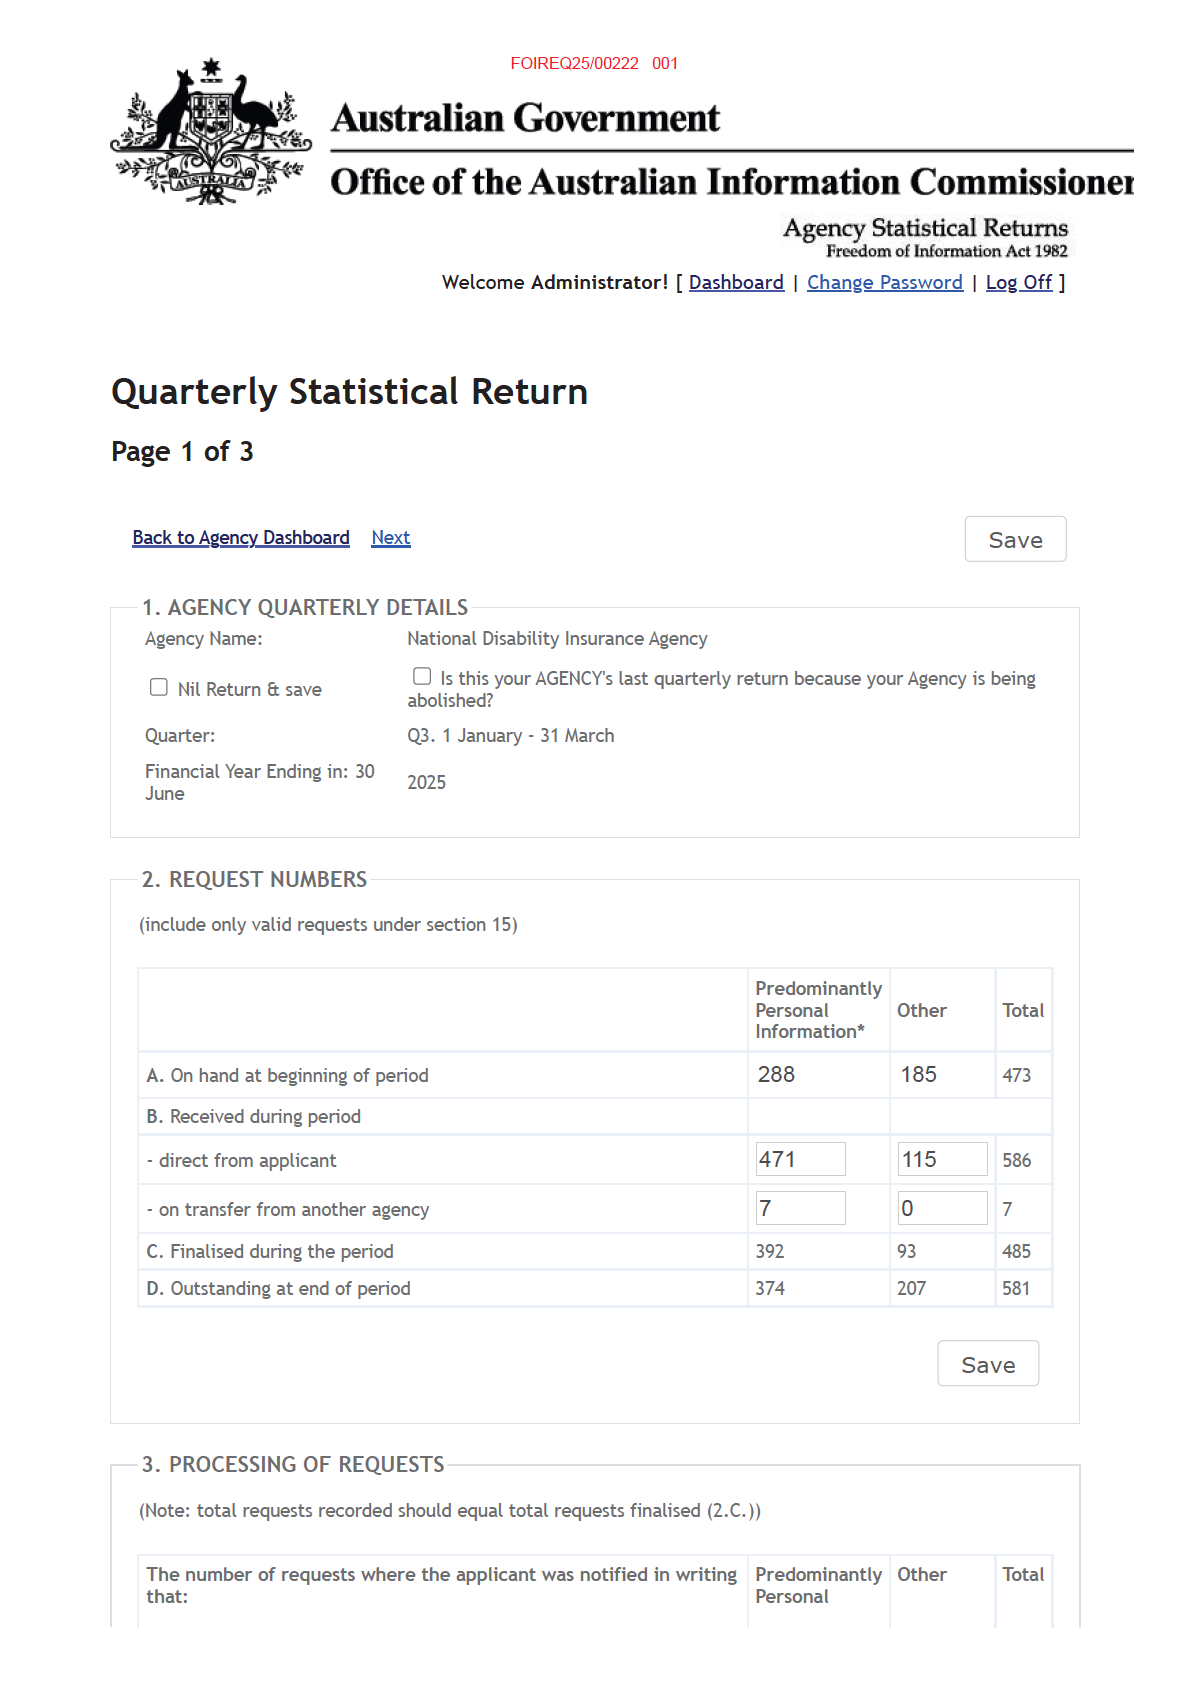The width and height of the screenshot is (1190, 1684).
Task: Open the Change Password link
Action: click(885, 282)
